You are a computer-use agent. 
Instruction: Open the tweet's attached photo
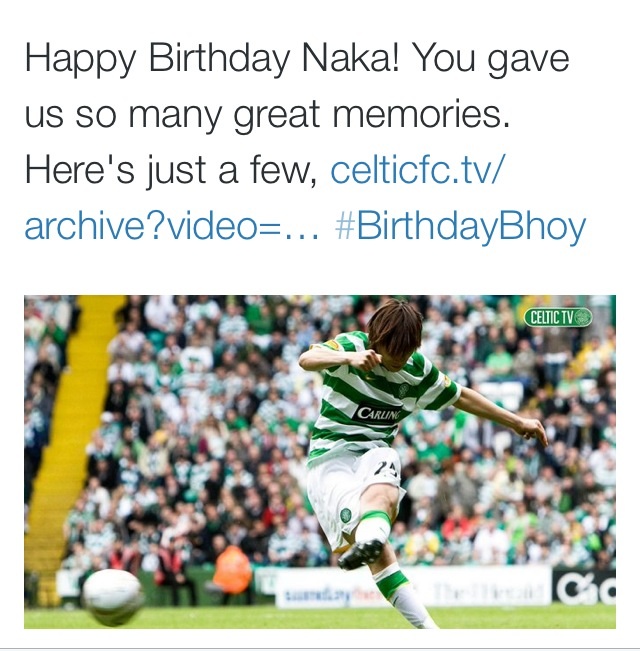[320, 462]
